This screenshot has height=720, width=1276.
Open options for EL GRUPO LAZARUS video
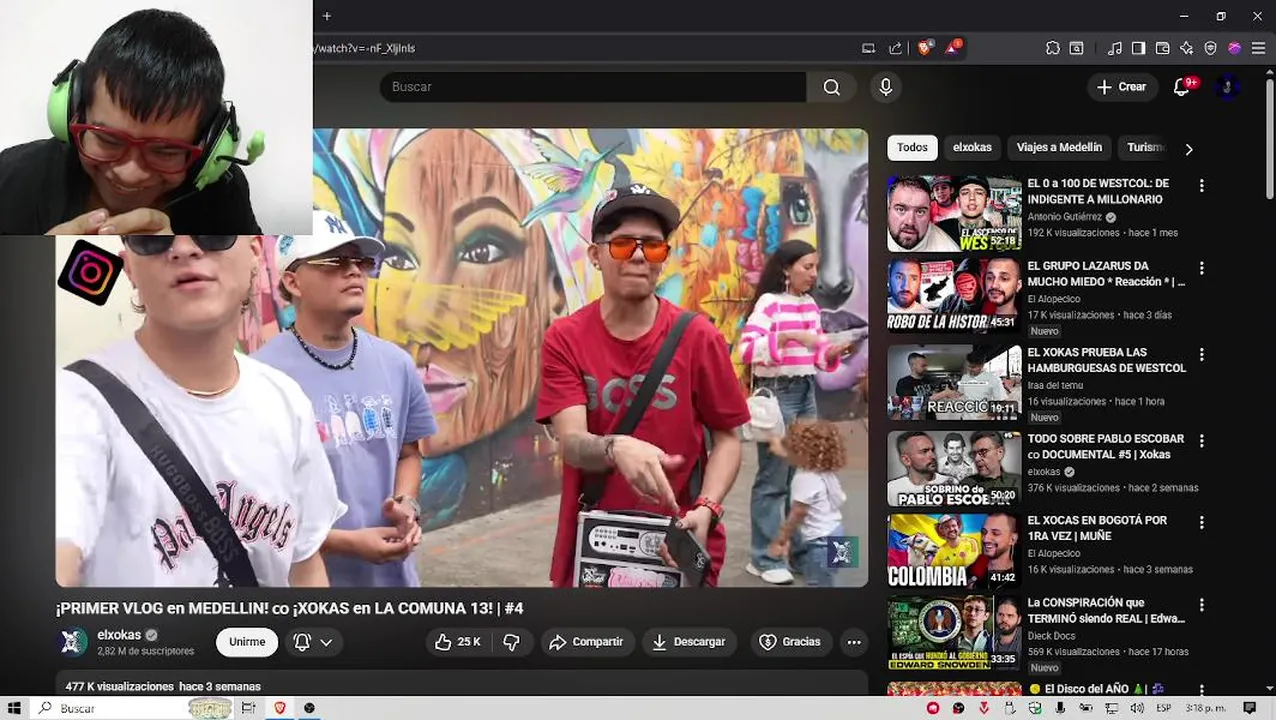[1201, 268]
